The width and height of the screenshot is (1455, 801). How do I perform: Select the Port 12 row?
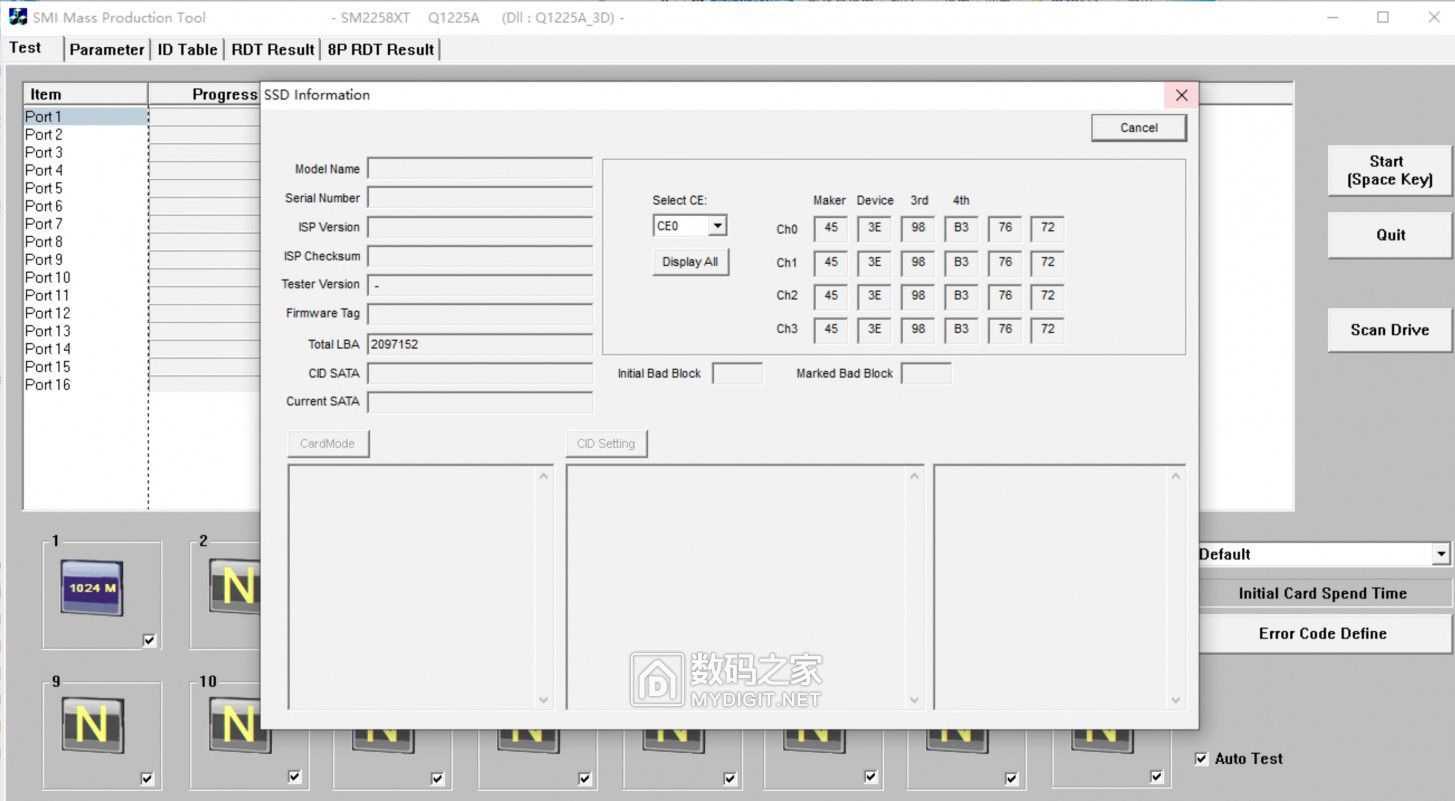(85, 313)
